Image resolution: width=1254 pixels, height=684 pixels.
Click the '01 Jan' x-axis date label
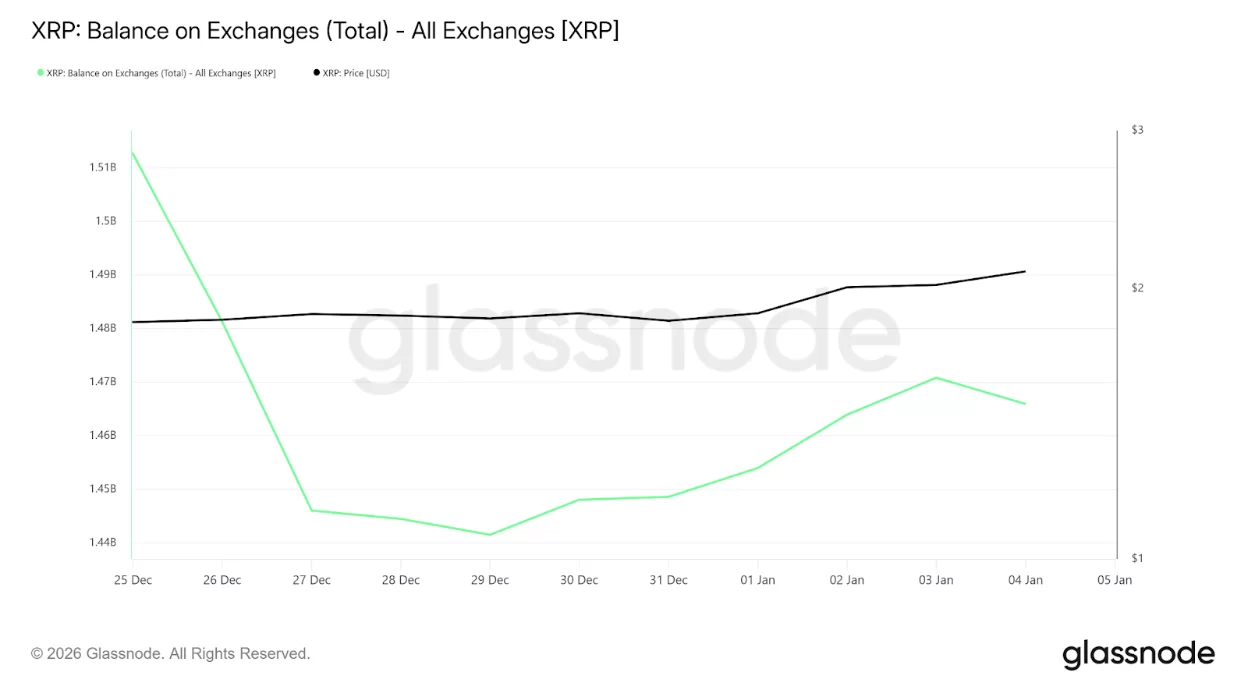pyautogui.click(x=757, y=580)
